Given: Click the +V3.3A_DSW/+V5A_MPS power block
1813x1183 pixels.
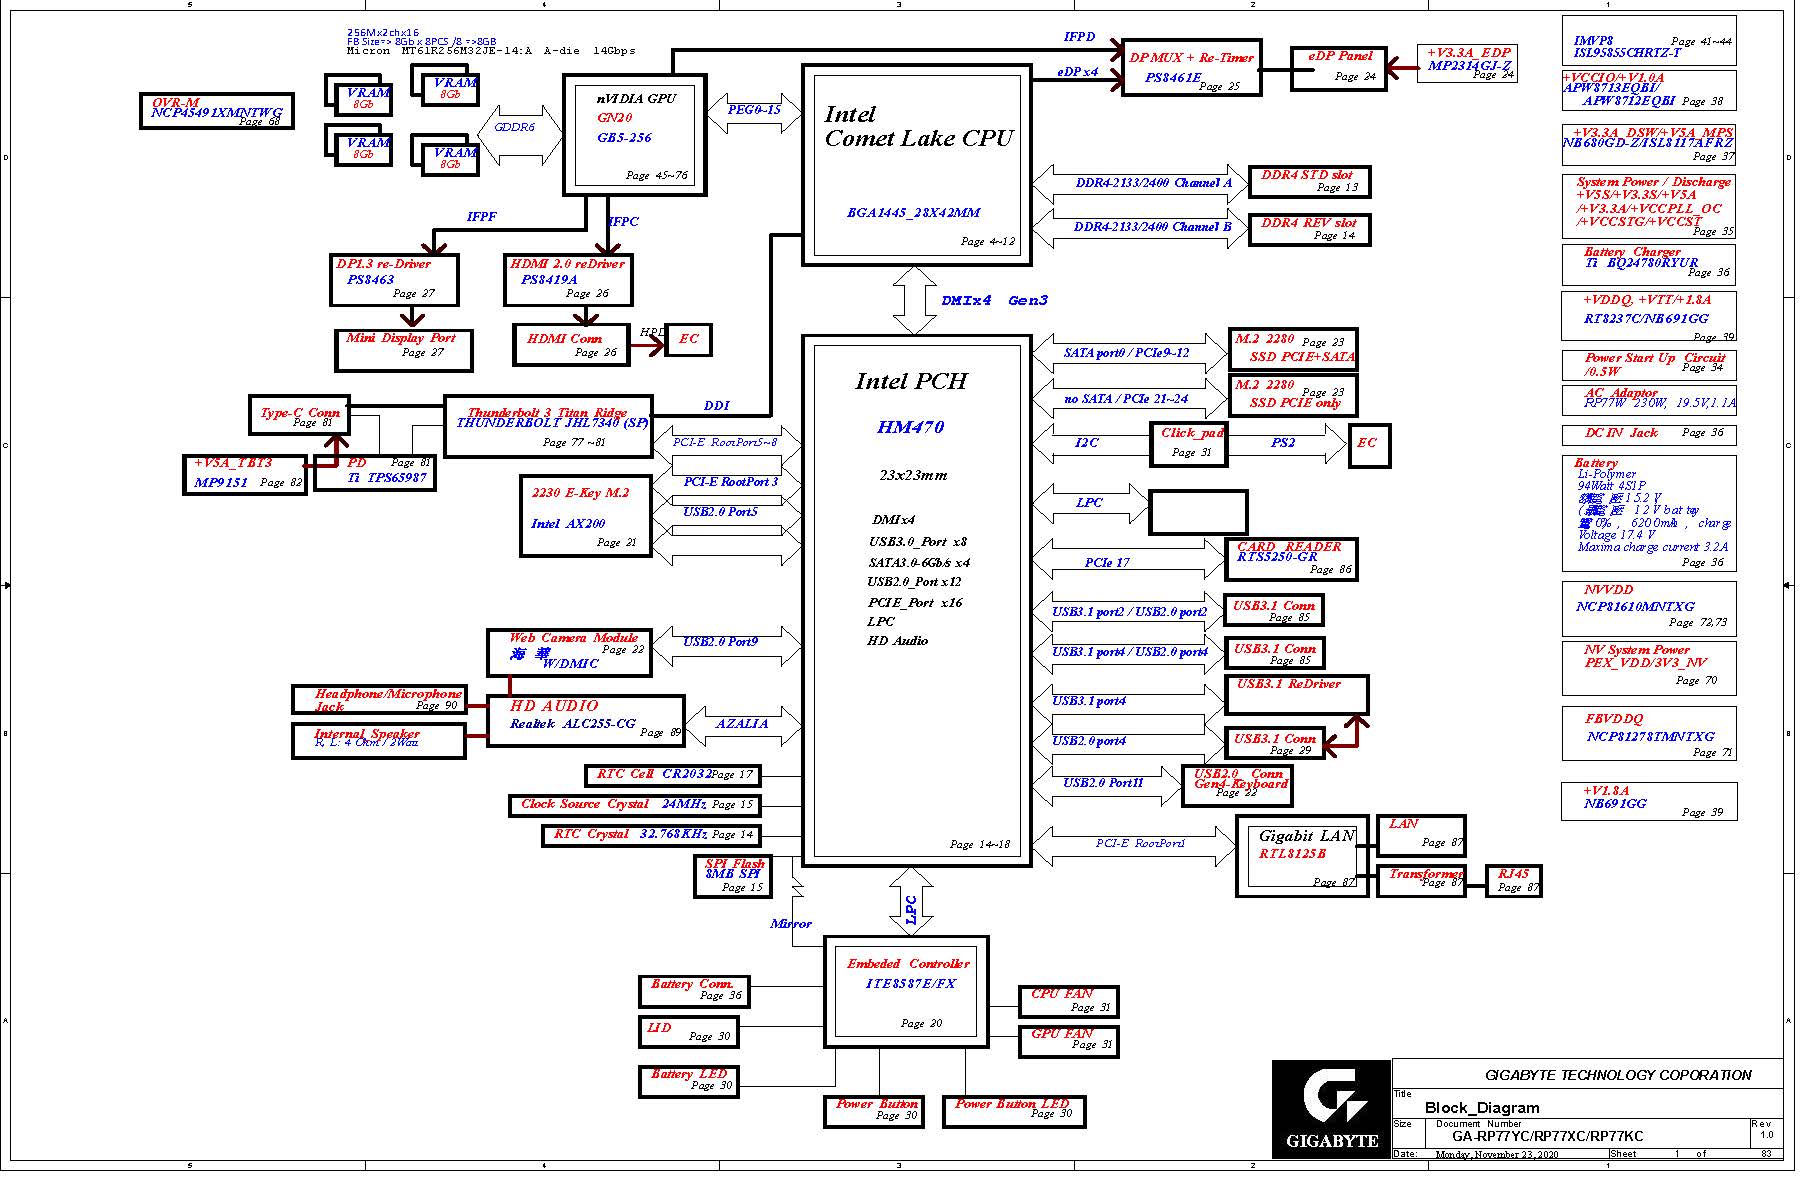Looking at the screenshot, I should [x=1649, y=145].
